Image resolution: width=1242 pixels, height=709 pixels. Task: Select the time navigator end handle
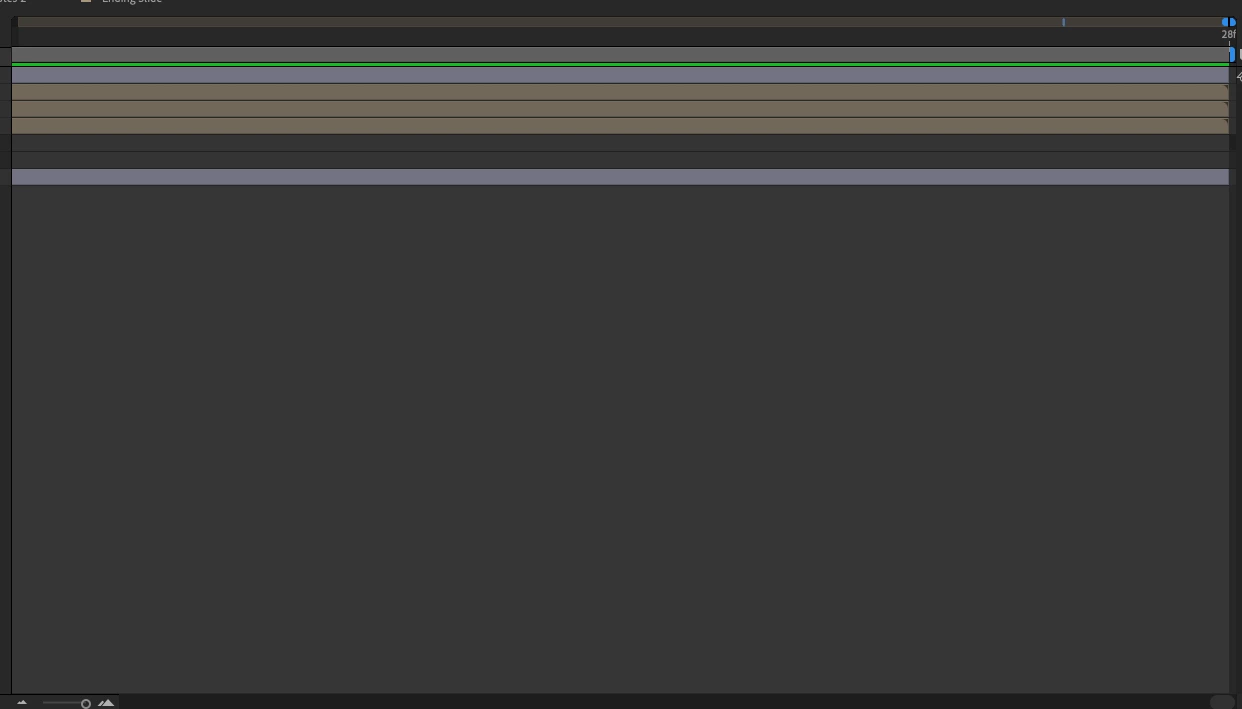tap(1233, 22)
